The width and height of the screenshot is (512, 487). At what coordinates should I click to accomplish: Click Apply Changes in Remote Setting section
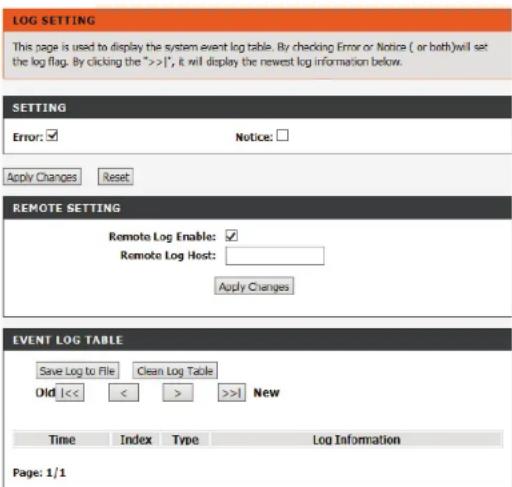click(254, 286)
